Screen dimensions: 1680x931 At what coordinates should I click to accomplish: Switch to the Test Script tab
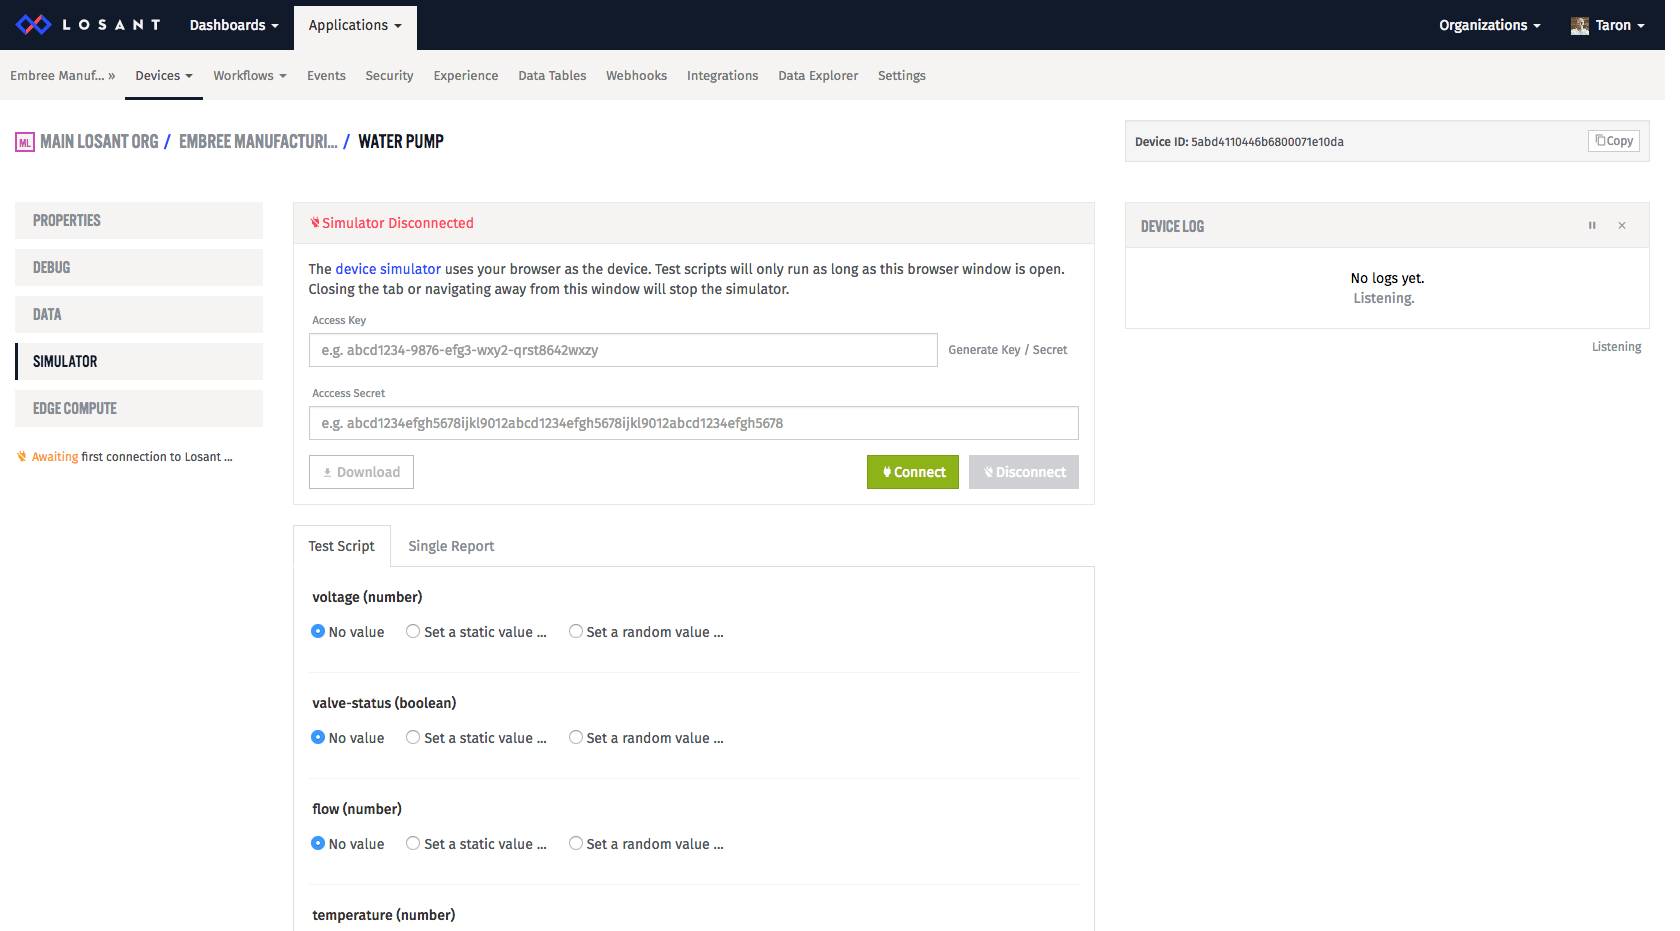click(342, 546)
